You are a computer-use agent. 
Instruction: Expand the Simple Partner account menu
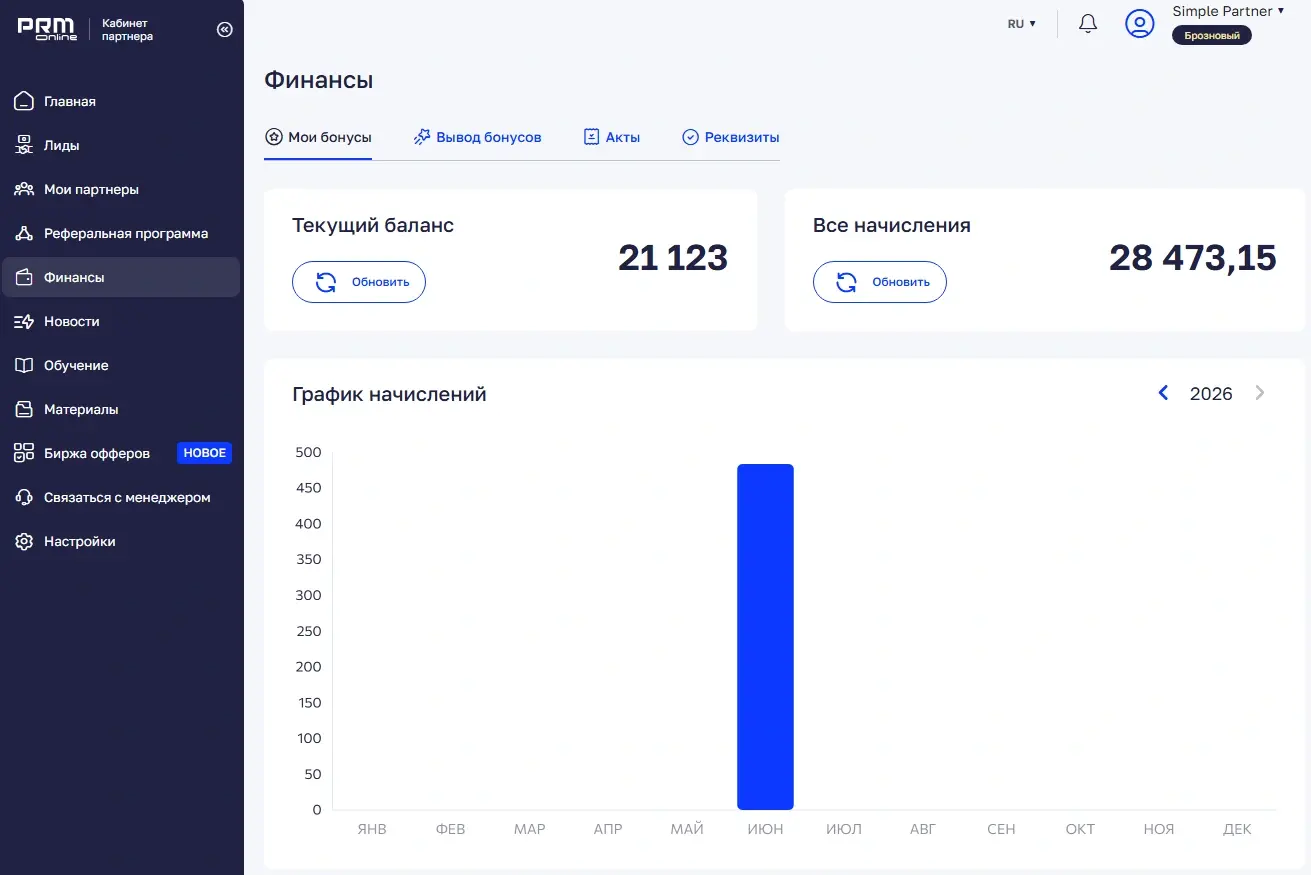(x=1228, y=11)
